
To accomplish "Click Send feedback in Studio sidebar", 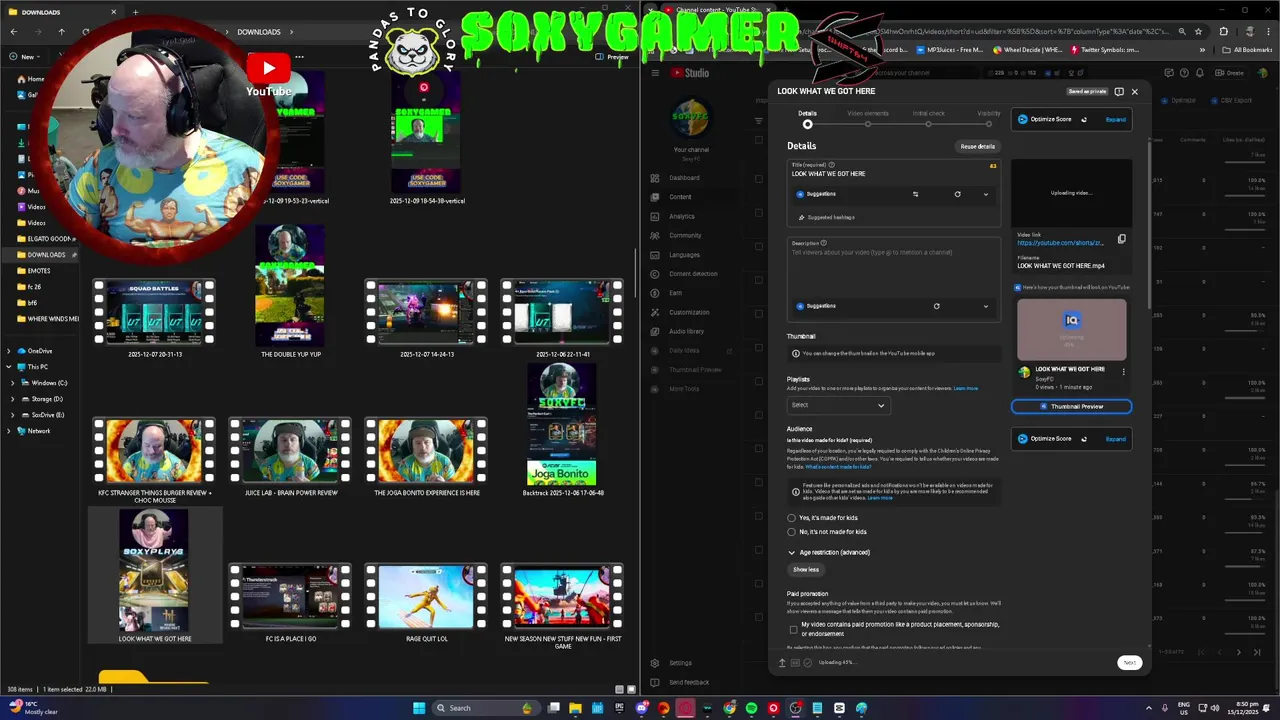I will 689,682.
